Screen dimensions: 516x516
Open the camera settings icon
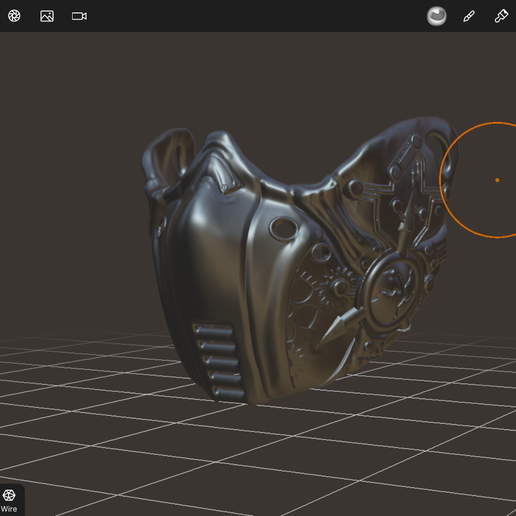pos(79,16)
